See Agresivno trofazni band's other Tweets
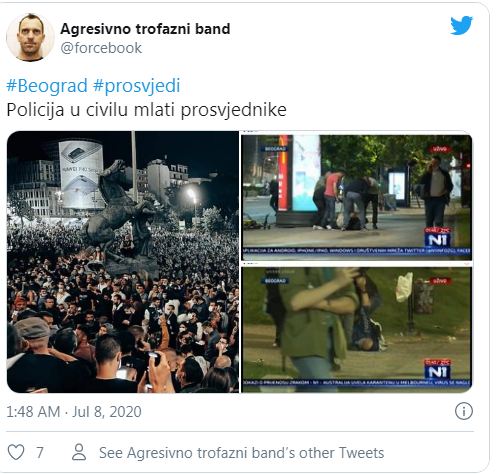 (242, 453)
